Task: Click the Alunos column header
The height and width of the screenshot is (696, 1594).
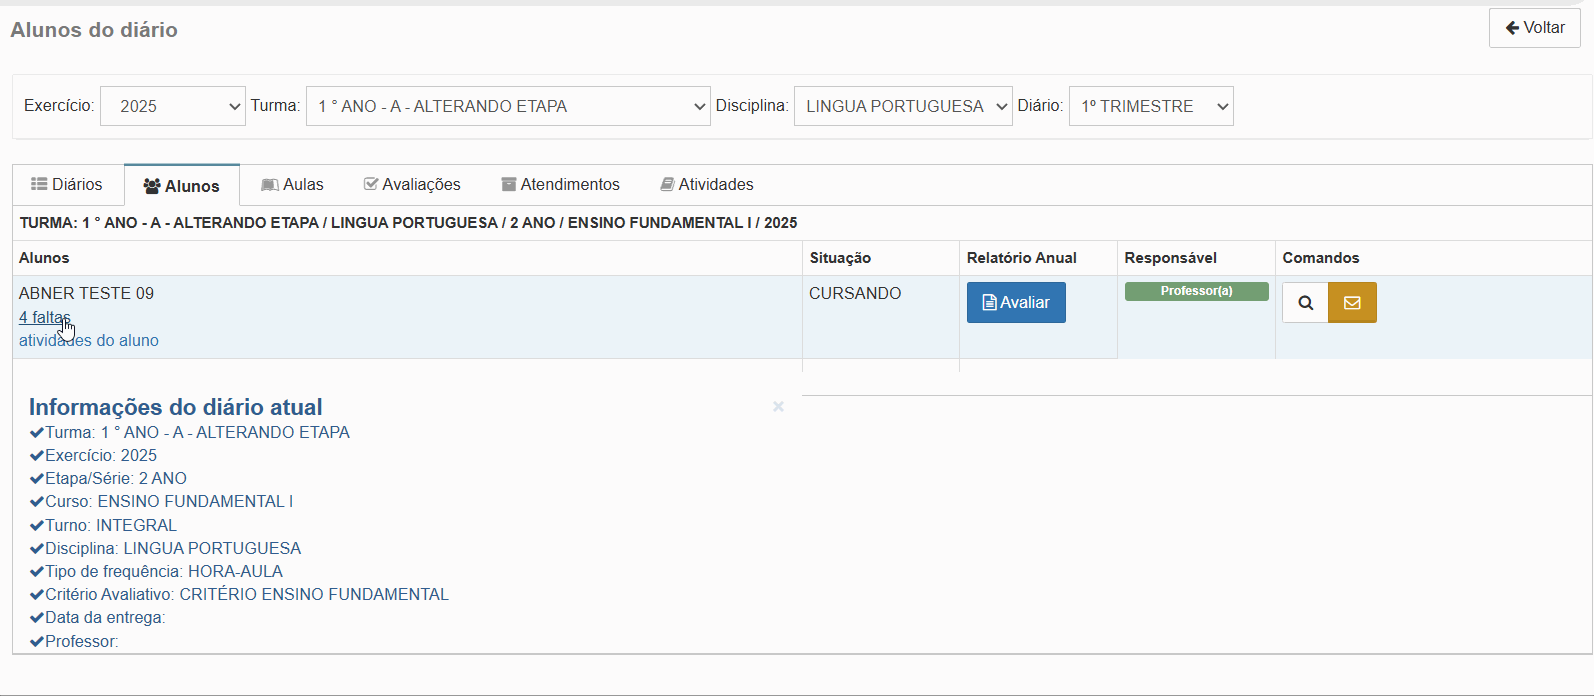Action: click(44, 258)
